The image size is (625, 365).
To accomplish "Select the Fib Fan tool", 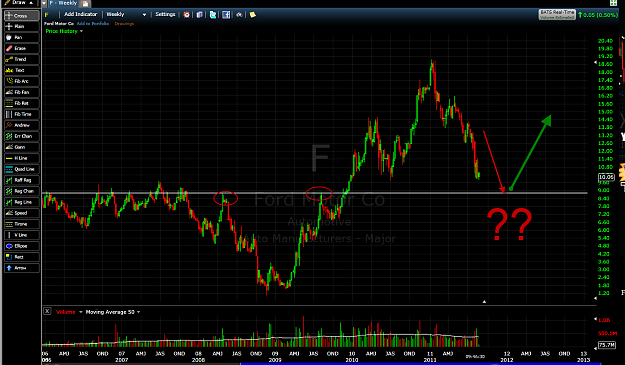I will coord(22,92).
